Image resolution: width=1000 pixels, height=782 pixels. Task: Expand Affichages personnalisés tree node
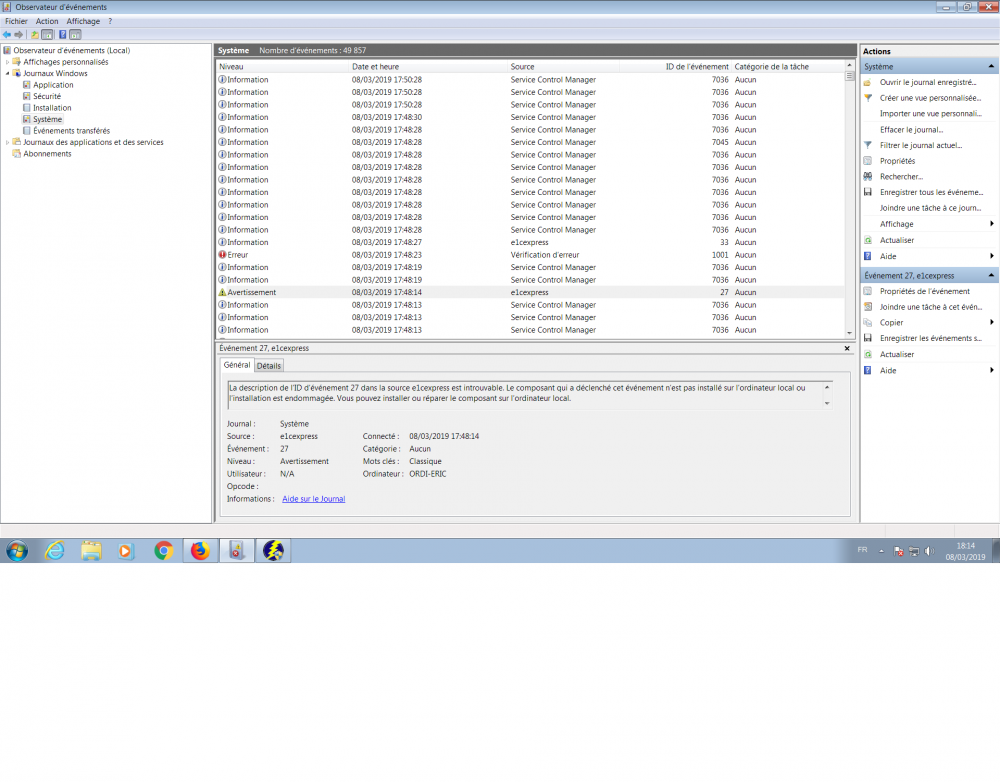click(x=8, y=62)
